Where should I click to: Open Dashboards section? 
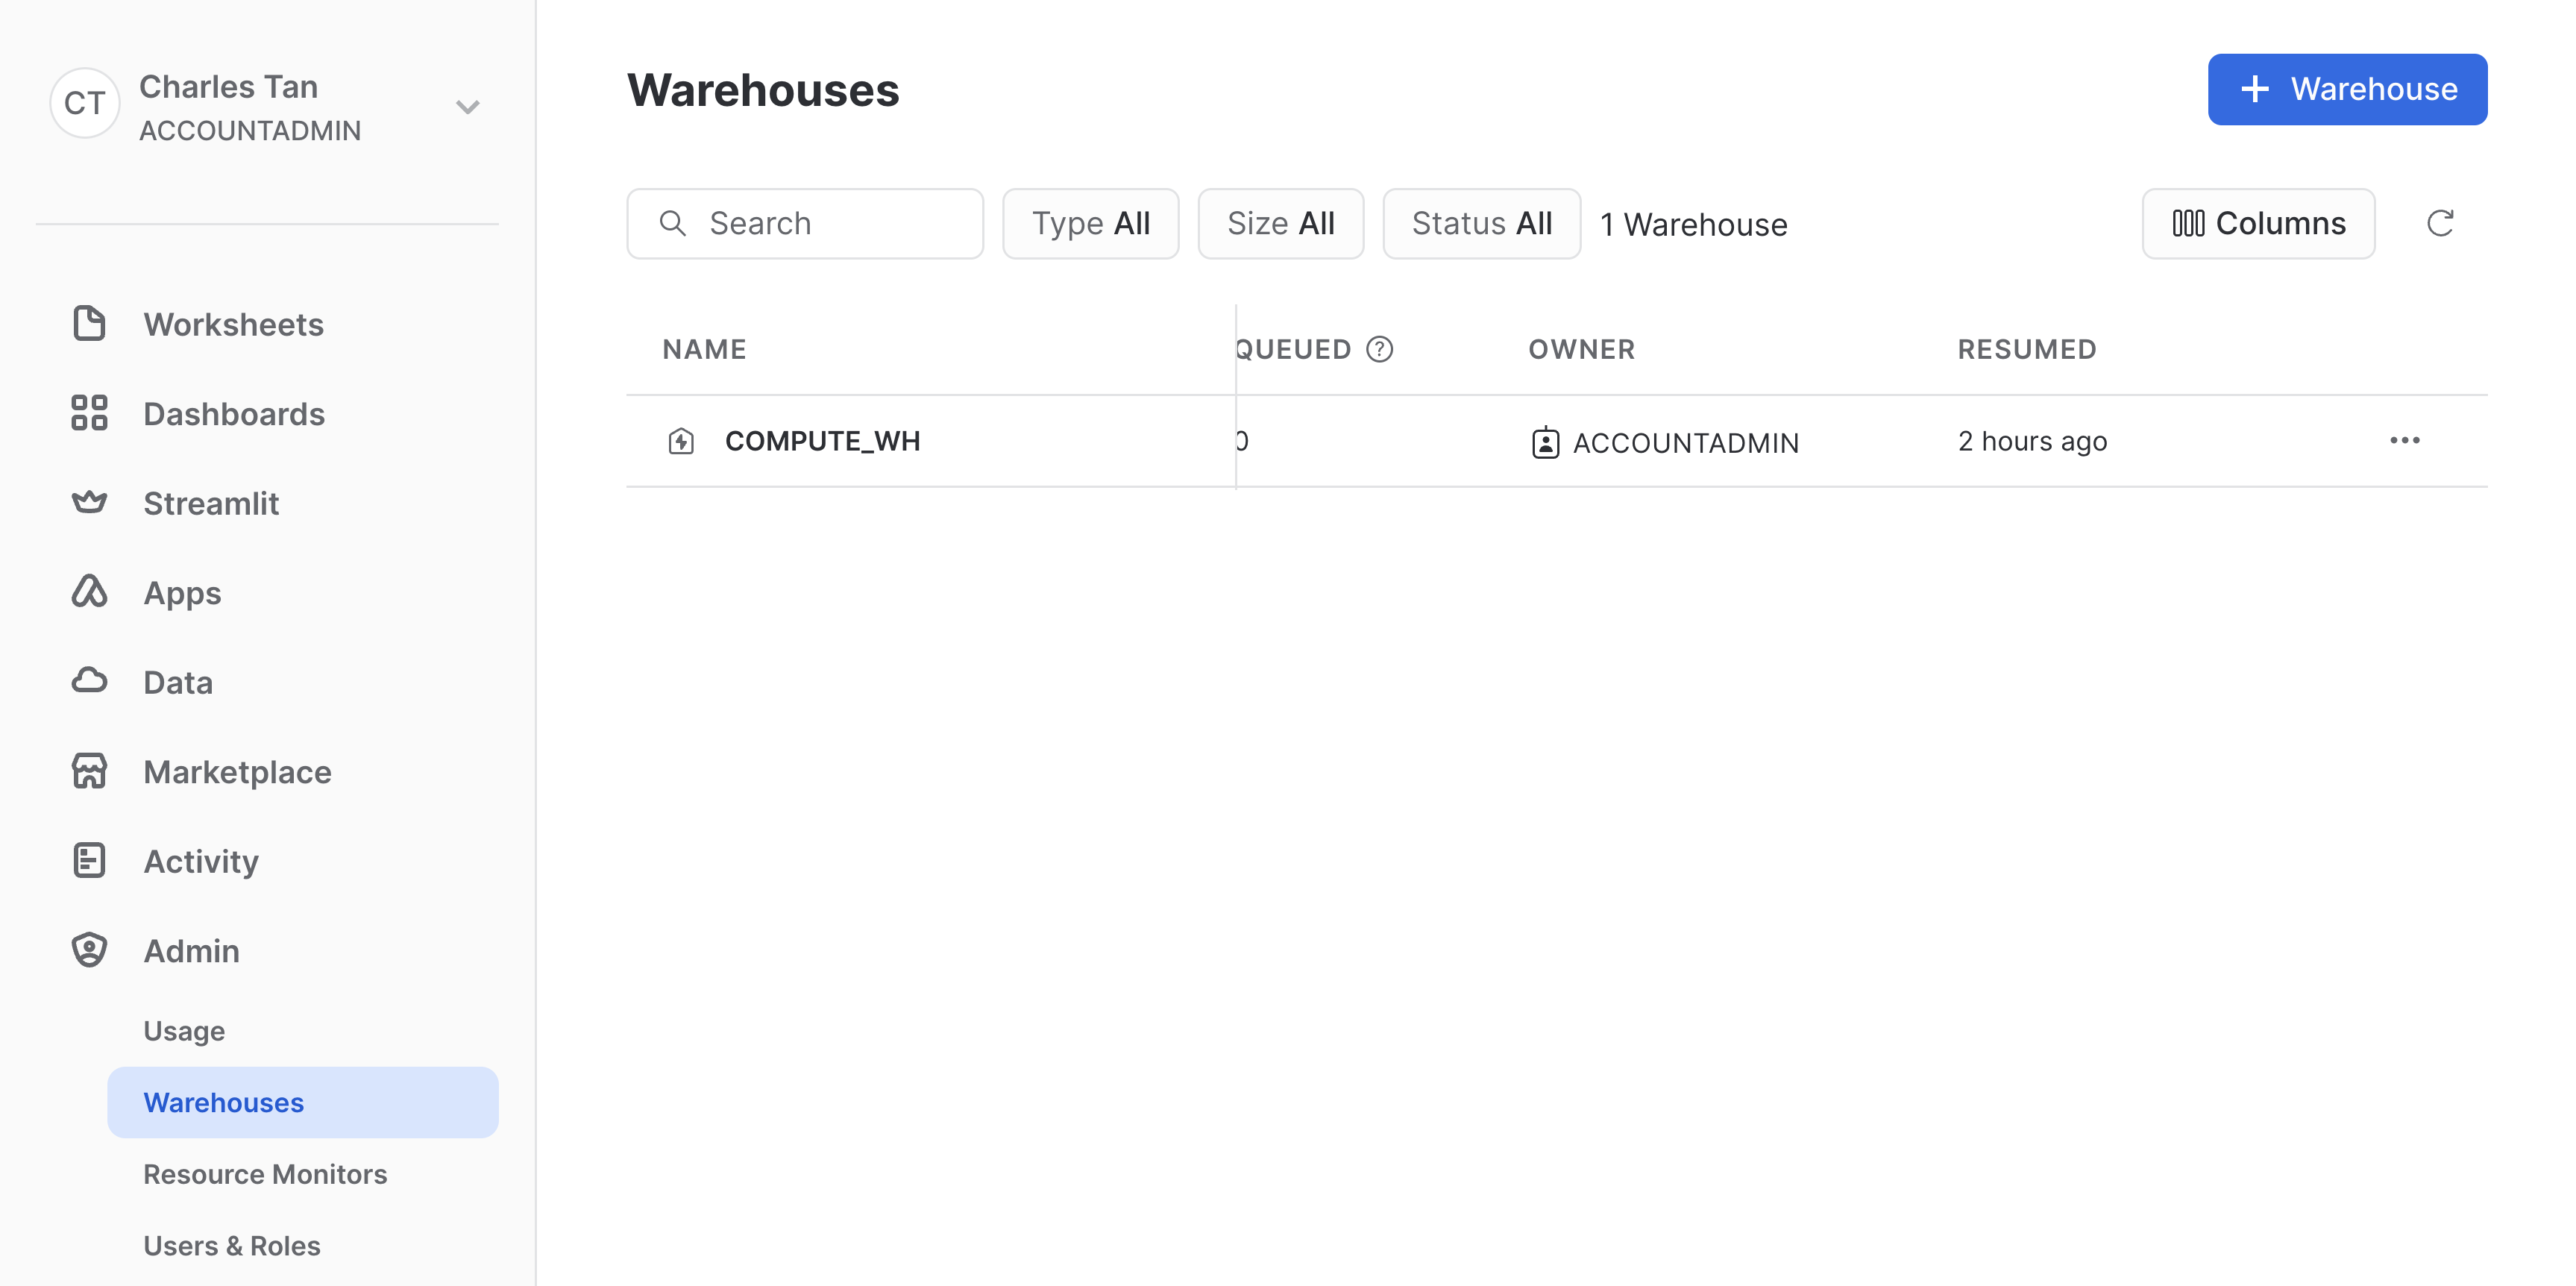click(234, 414)
